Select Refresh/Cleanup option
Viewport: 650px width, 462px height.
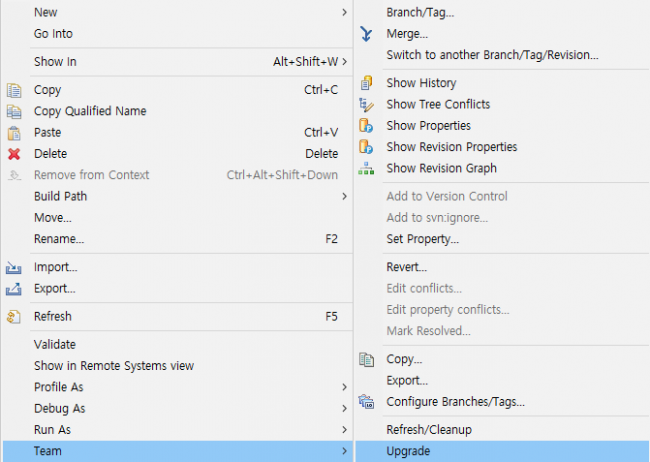429,430
